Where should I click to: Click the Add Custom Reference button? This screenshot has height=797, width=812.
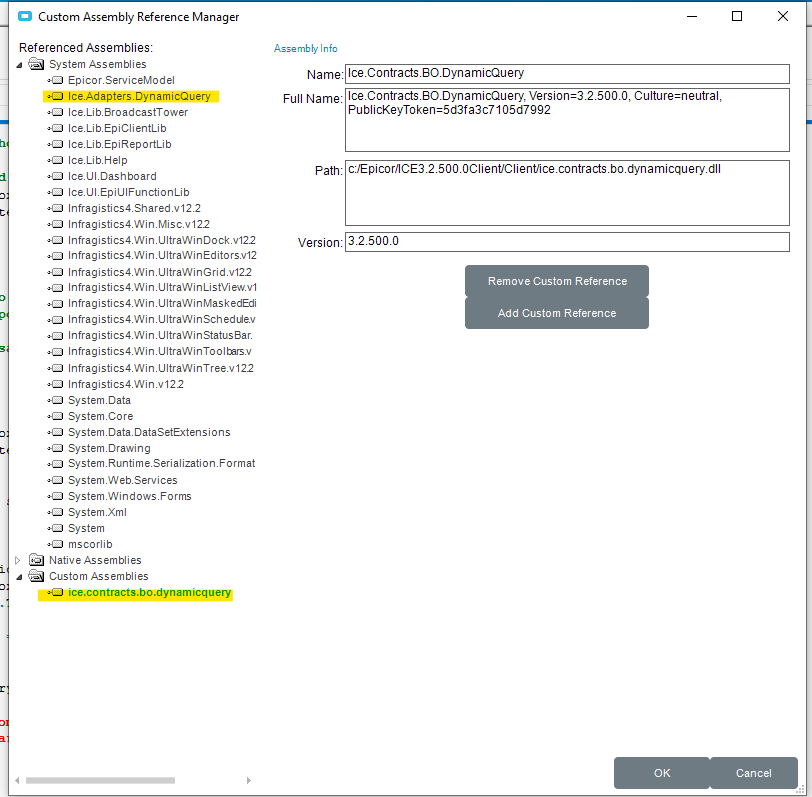click(557, 313)
